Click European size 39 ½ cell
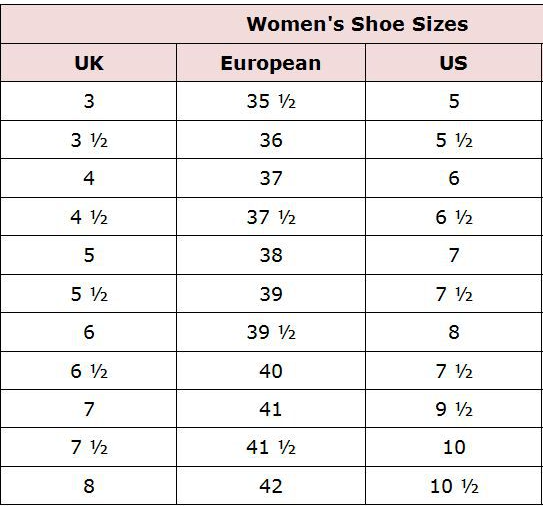Screen dimensions: 543x510 click(x=271, y=332)
